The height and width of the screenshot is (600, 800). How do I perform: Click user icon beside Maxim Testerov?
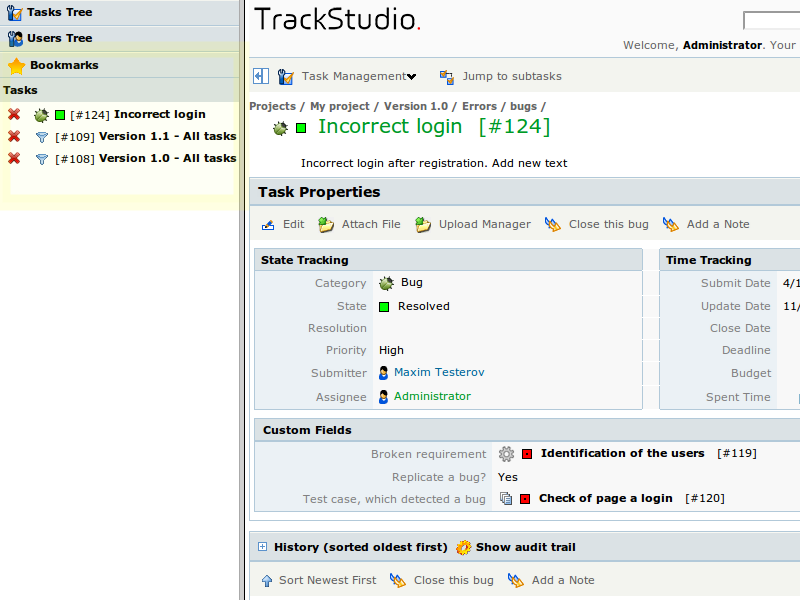[384, 373]
